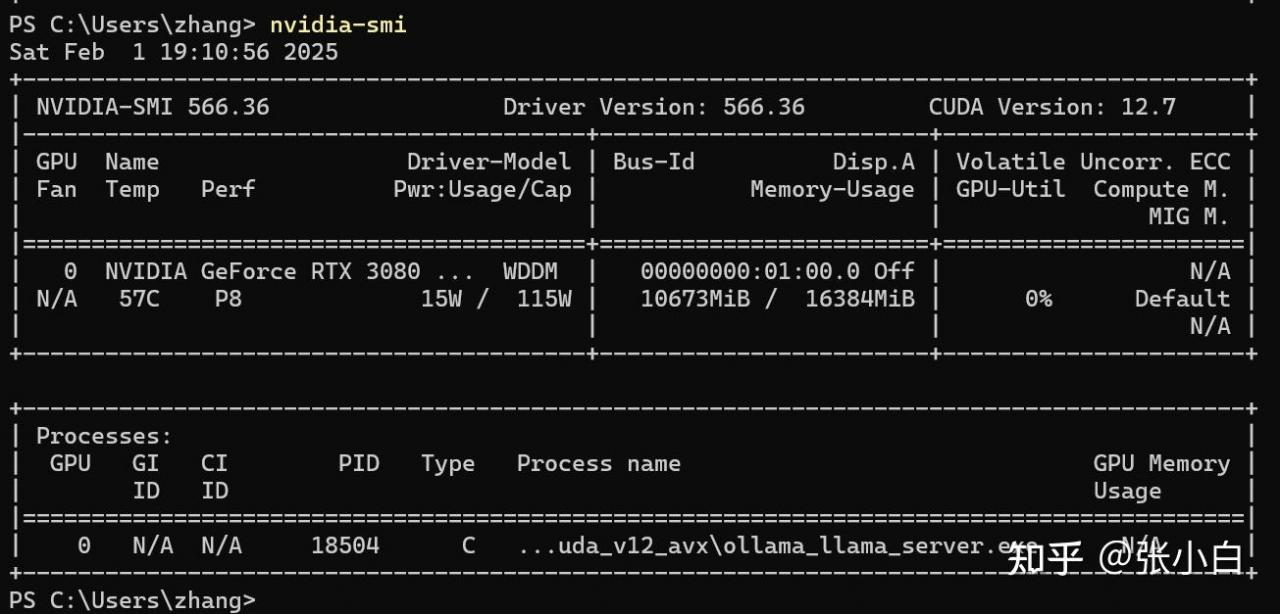The width and height of the screenshot is (1280, 614).
Task: Click the final empty PS C:\Users\zhang> prompt
Action: point(132,600)
